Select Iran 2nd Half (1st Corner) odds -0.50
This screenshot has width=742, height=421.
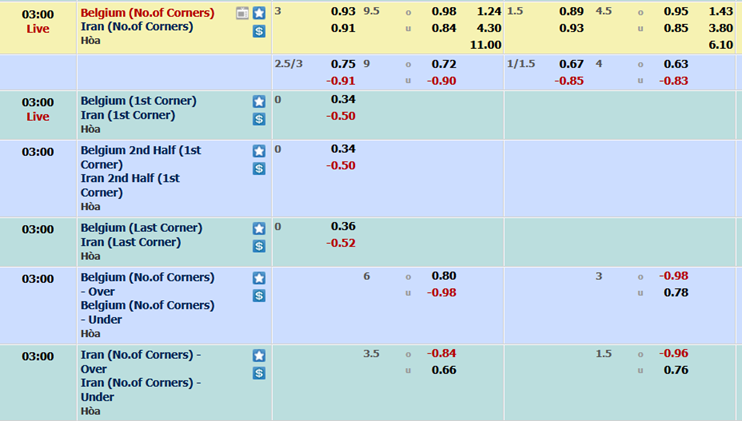341,166
